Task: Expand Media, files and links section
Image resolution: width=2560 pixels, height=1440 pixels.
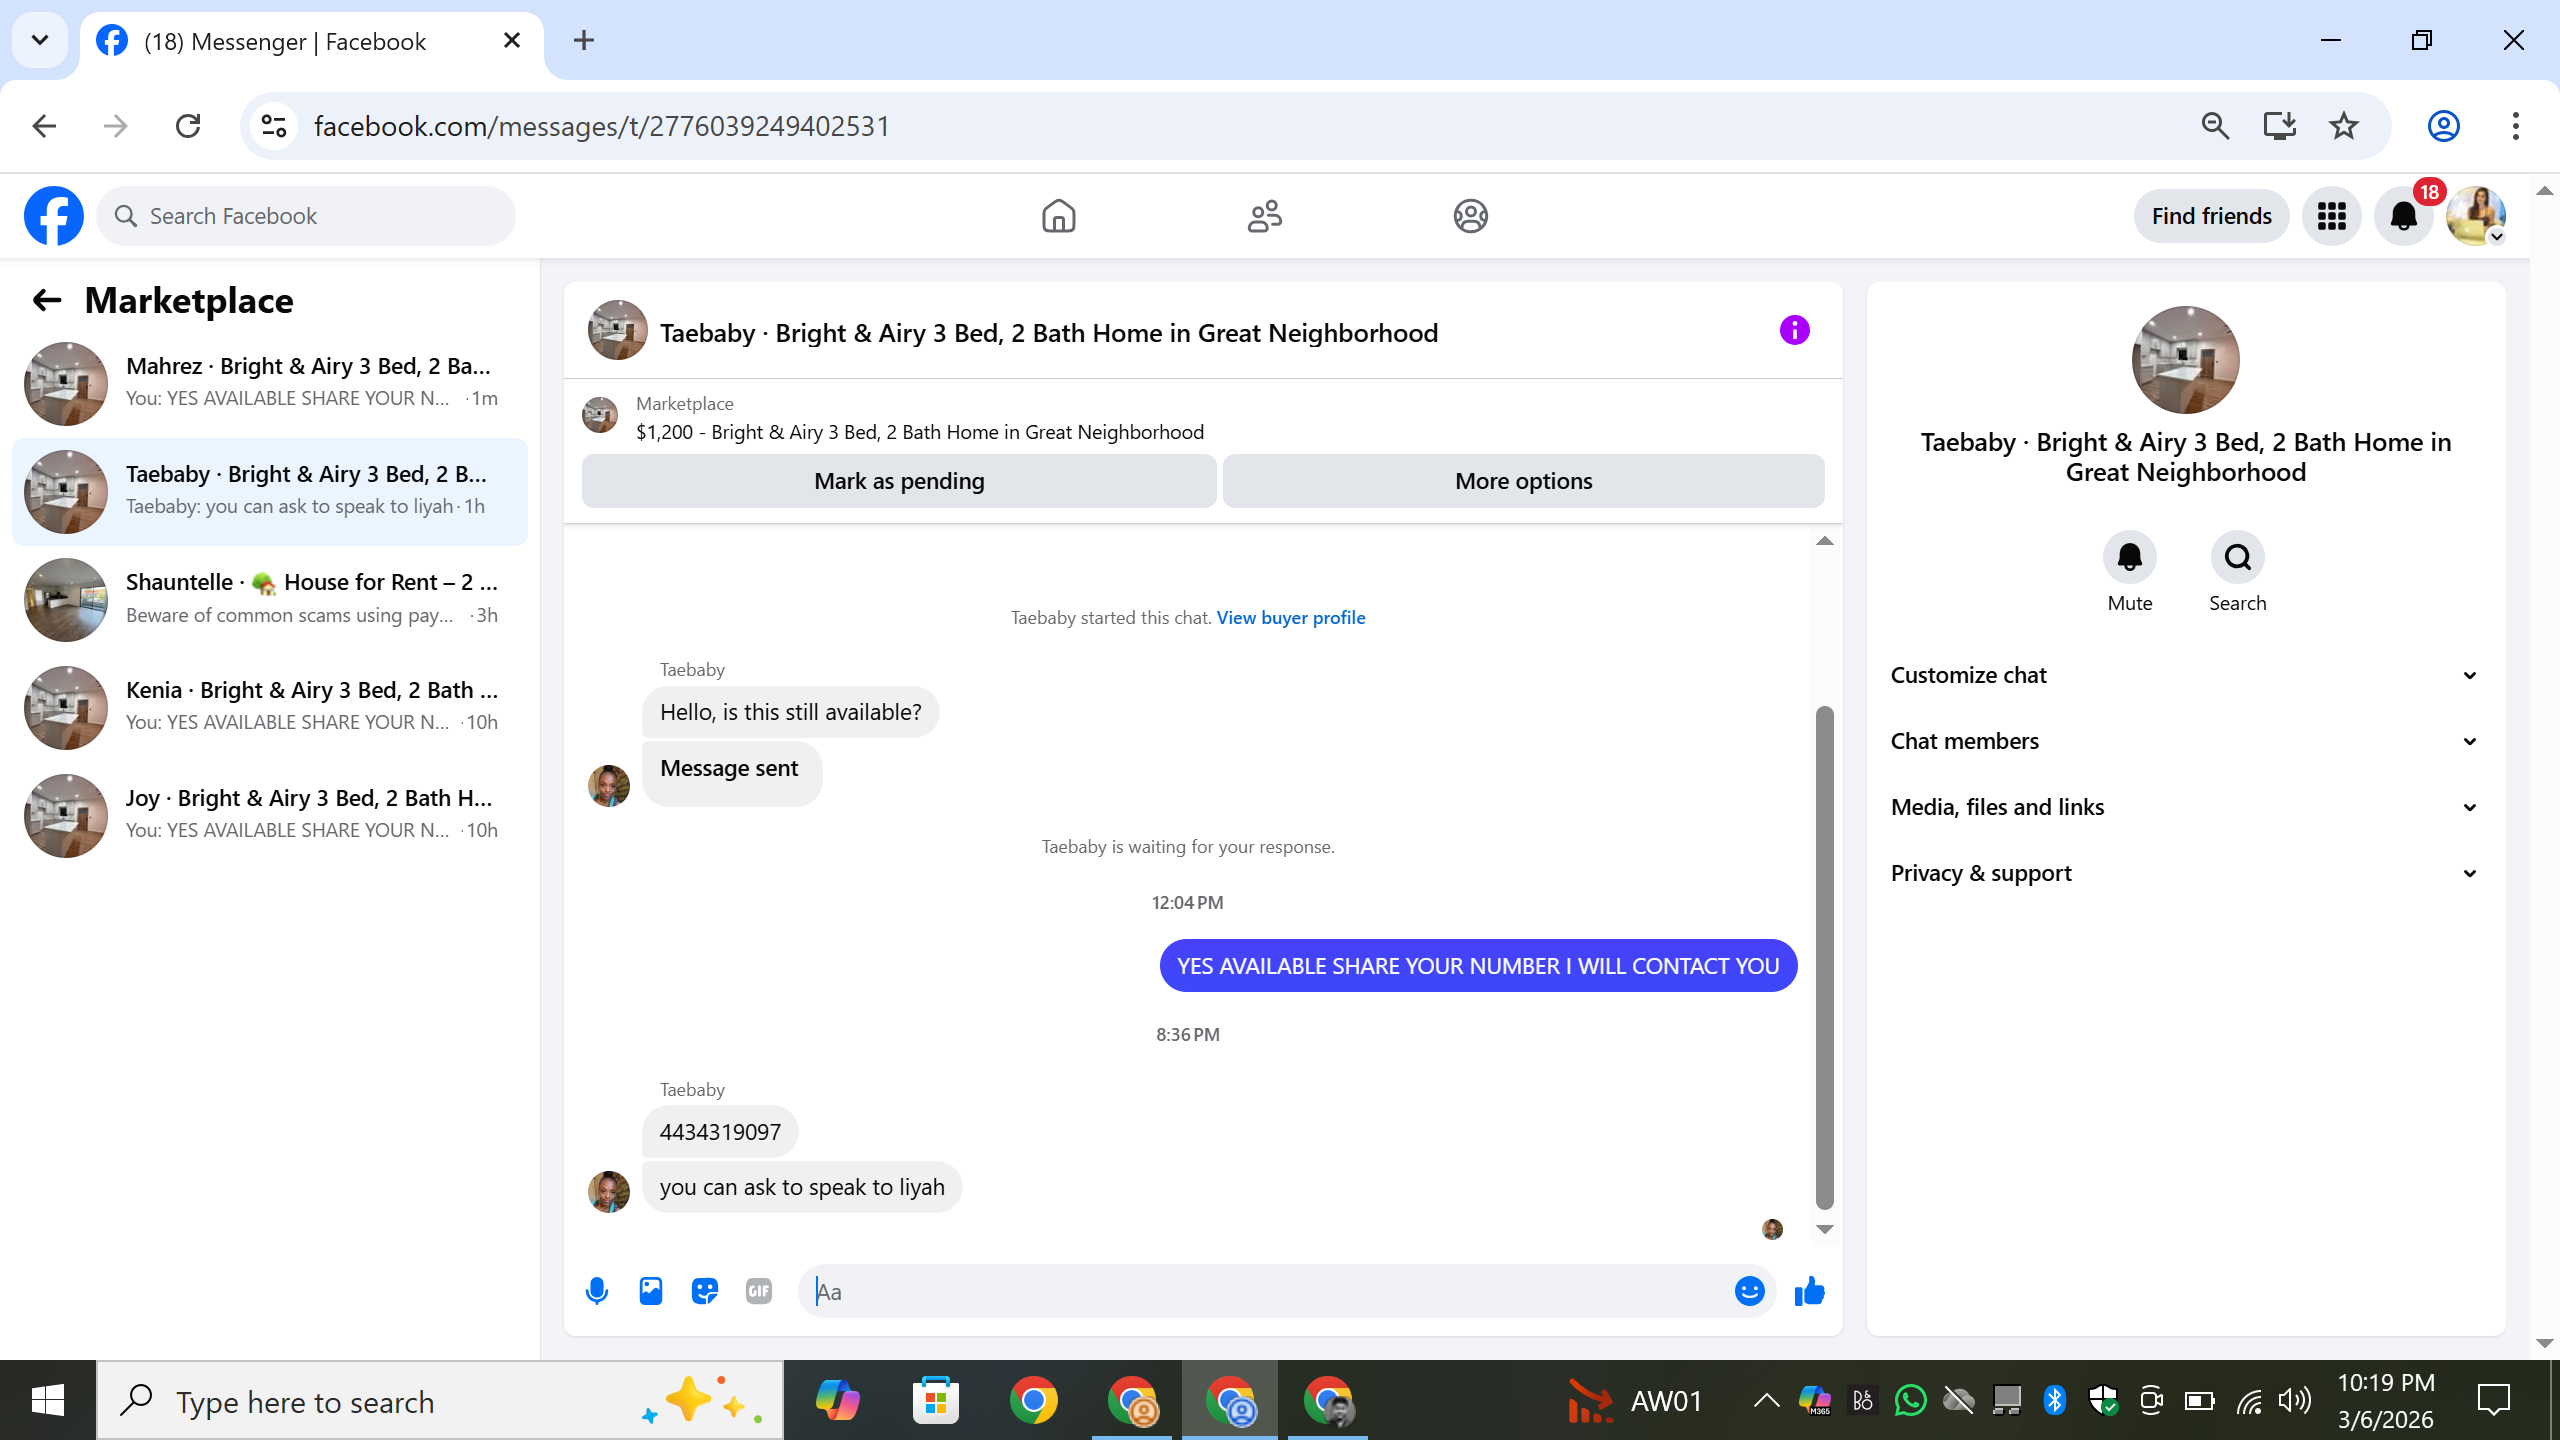Action: (2185, 807)
